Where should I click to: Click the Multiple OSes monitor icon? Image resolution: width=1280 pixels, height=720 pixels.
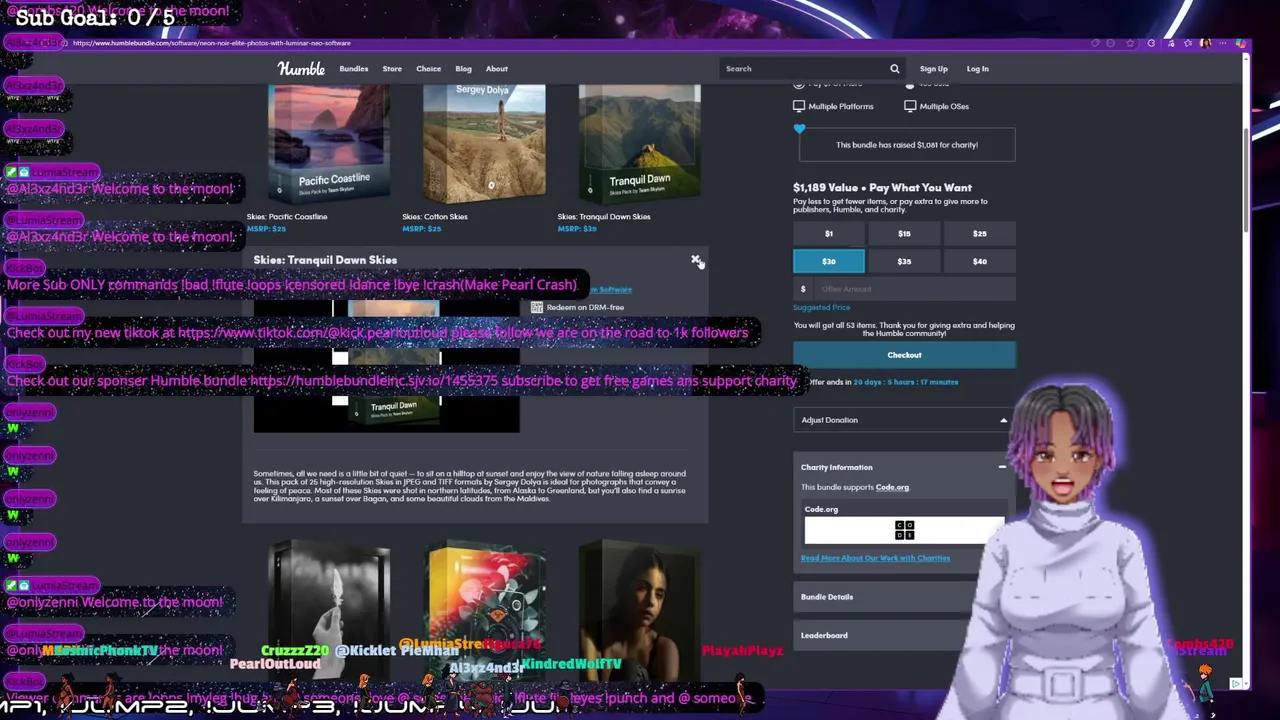[x=910, y=106]
